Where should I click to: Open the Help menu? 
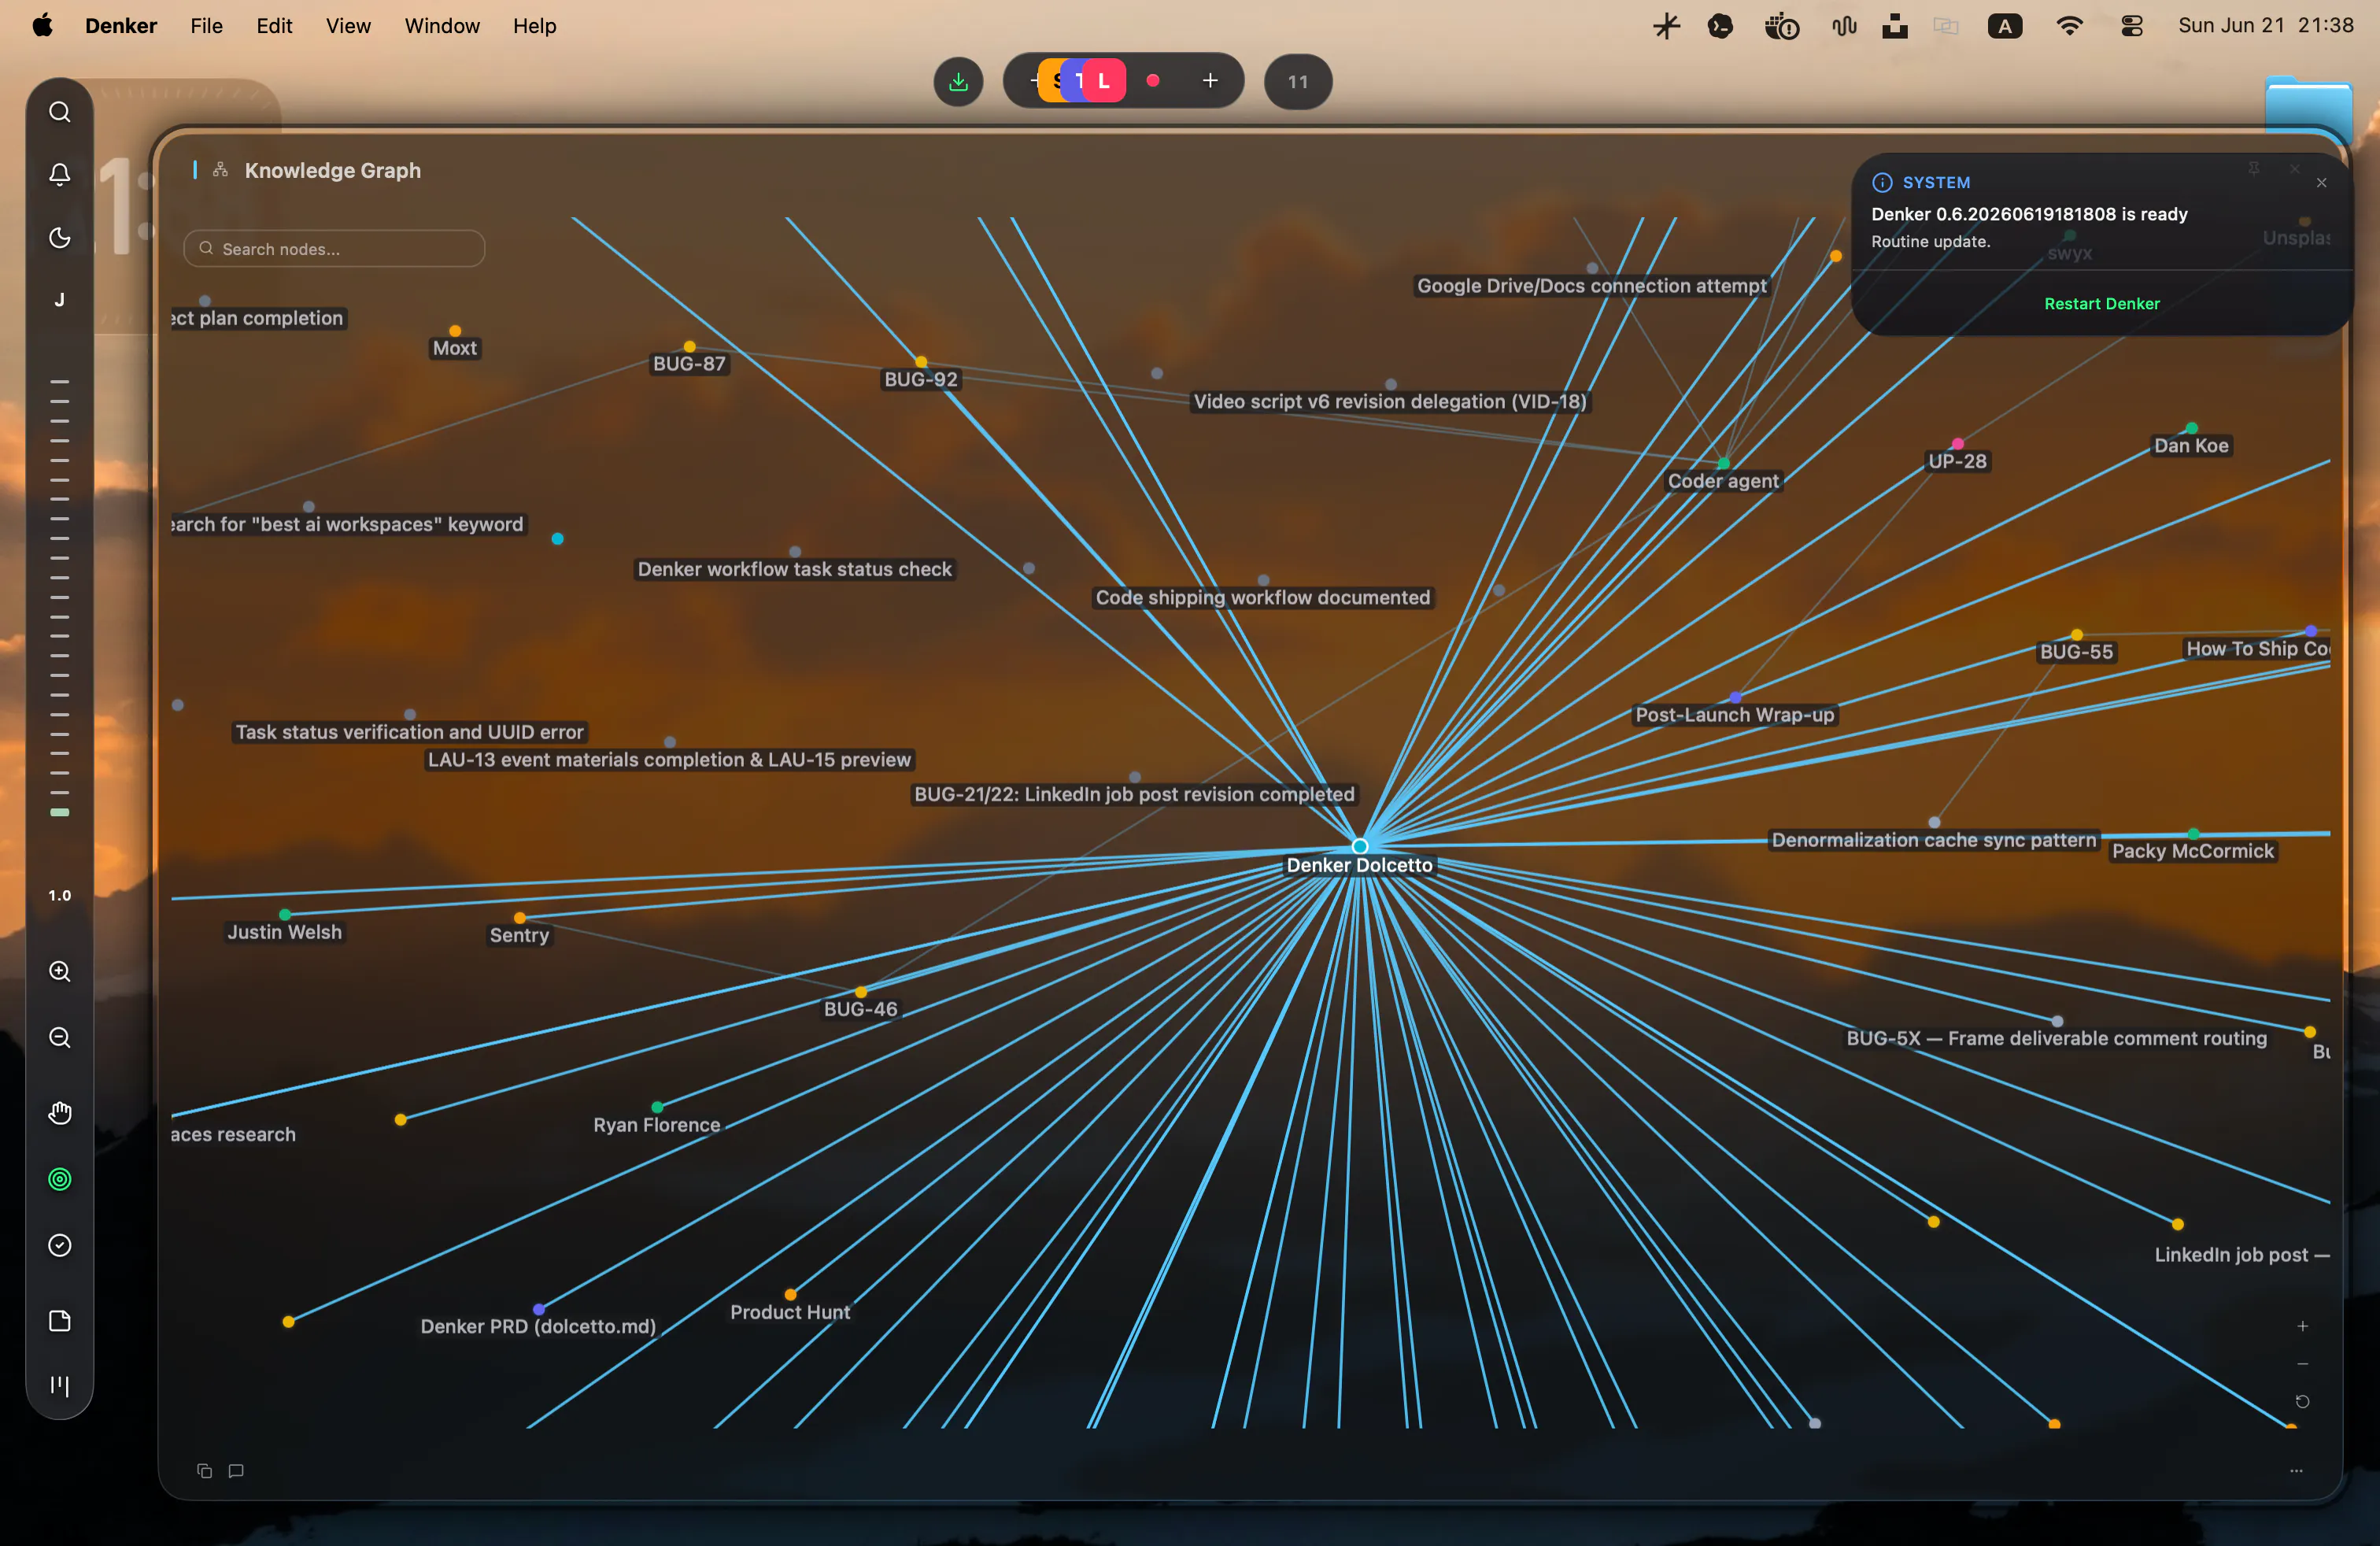534,26
